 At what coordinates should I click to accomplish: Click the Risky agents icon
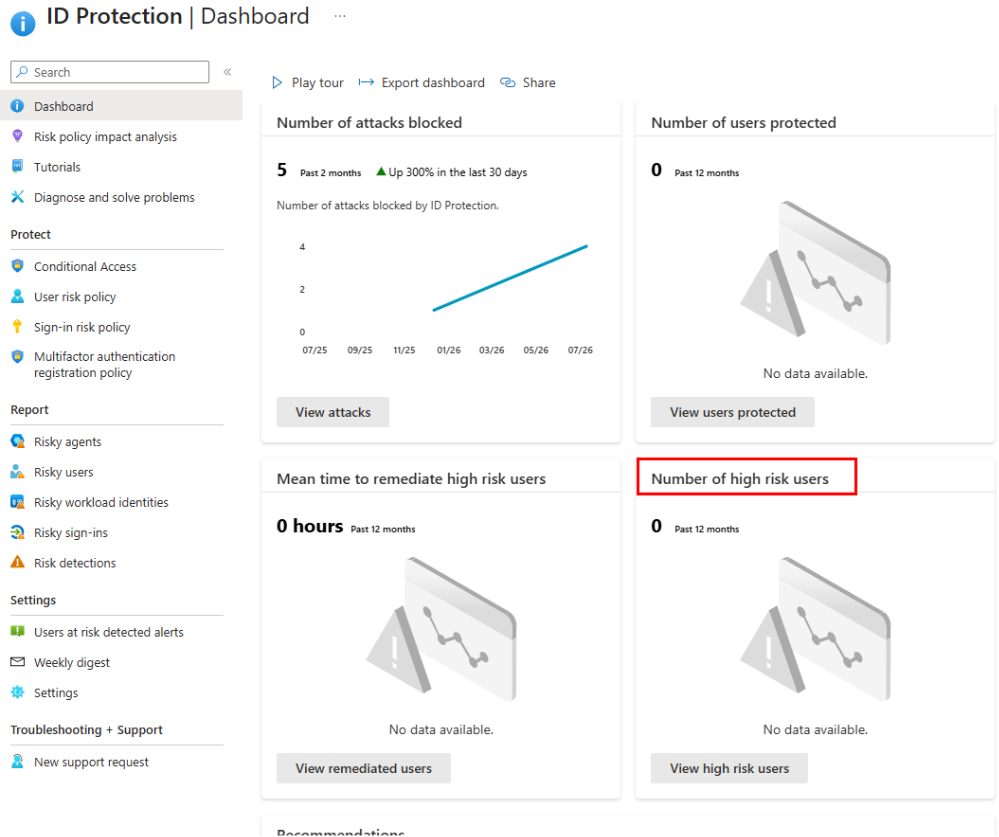(x=18, y=441)
